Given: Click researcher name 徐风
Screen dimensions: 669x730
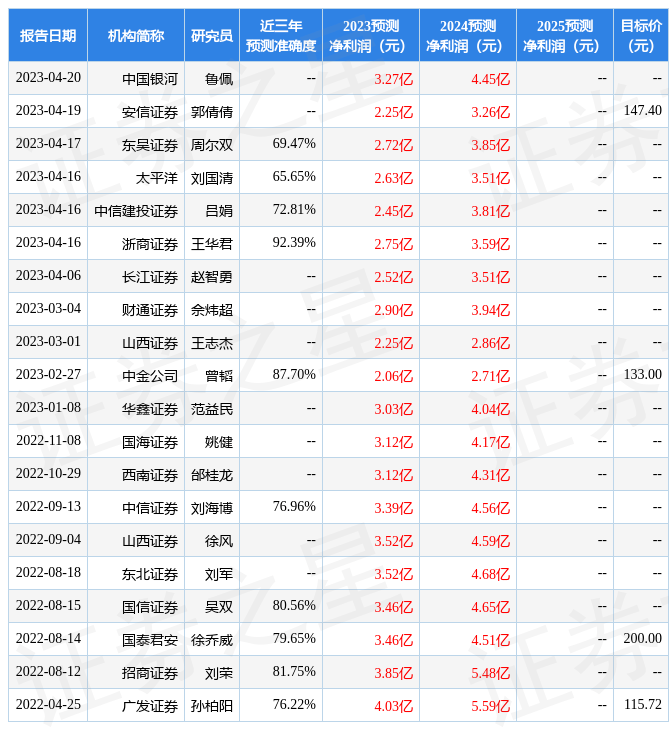Looking at the screenshot, I should tap(219, 541).
